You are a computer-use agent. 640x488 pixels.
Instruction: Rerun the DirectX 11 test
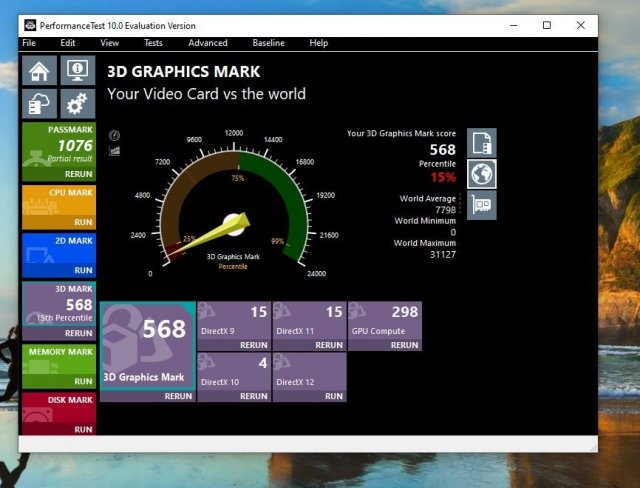click(329, 345)
